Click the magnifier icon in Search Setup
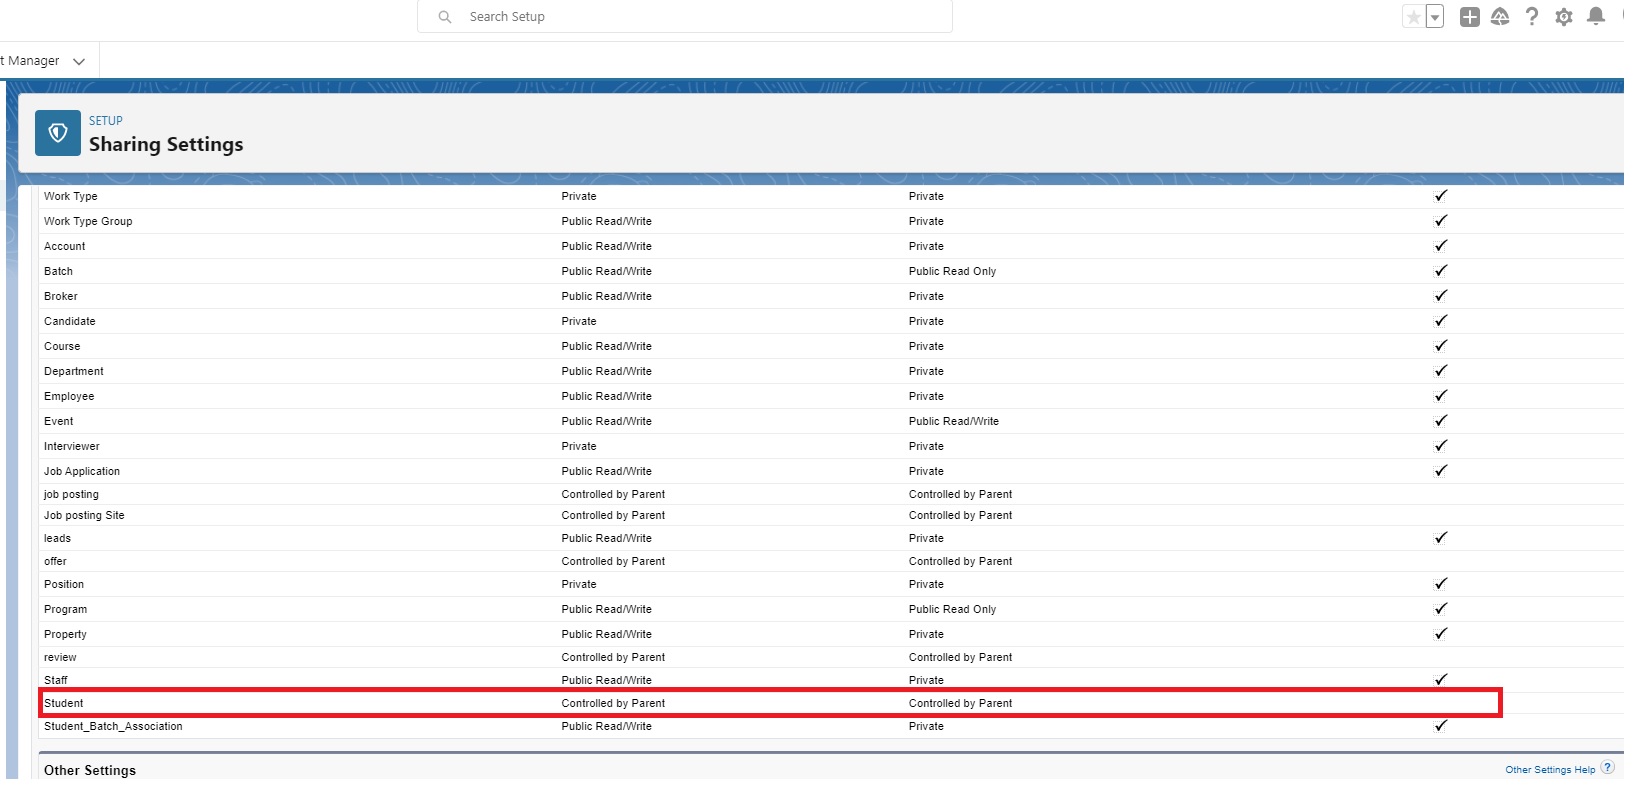The height and width of the screenshot is (793, 1642). [445, 17]
